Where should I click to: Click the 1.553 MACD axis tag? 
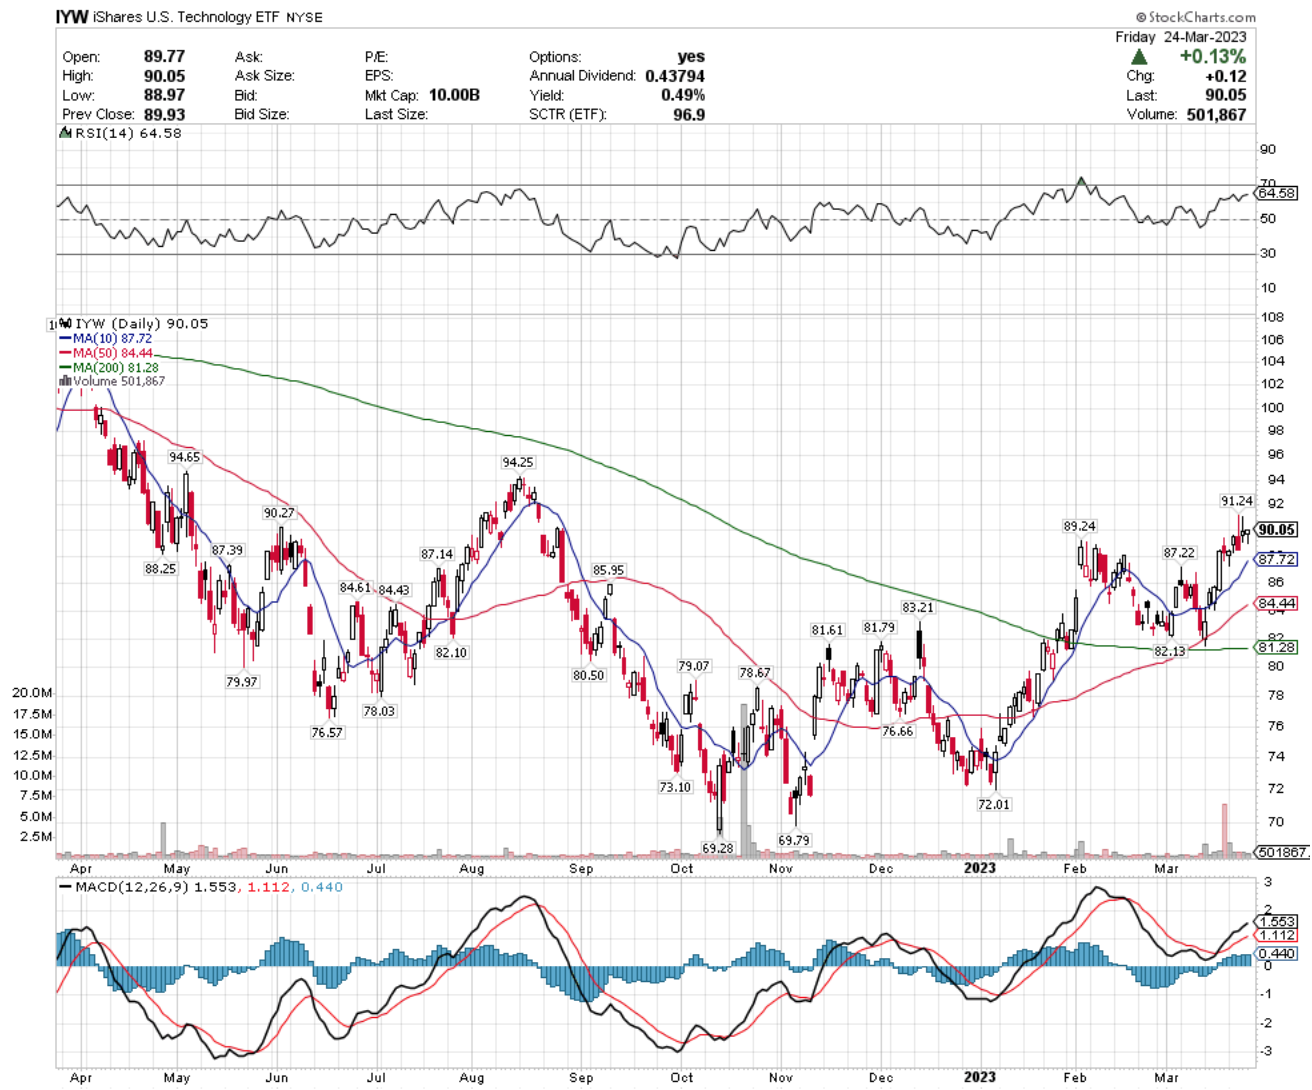pyautogui.click(x=1277, y=921)
